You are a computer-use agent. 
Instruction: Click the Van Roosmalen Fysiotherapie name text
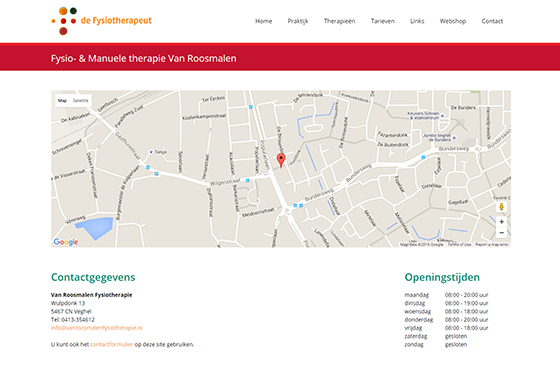91,295
